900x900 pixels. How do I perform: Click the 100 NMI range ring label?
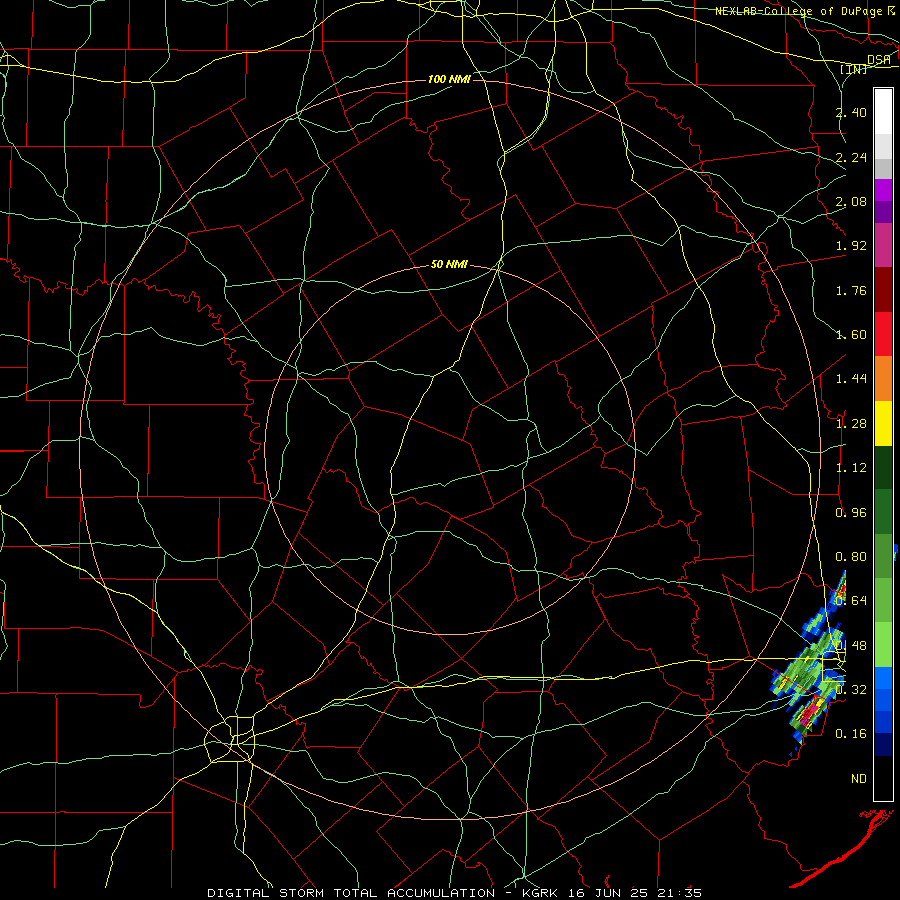pos(449,79)
